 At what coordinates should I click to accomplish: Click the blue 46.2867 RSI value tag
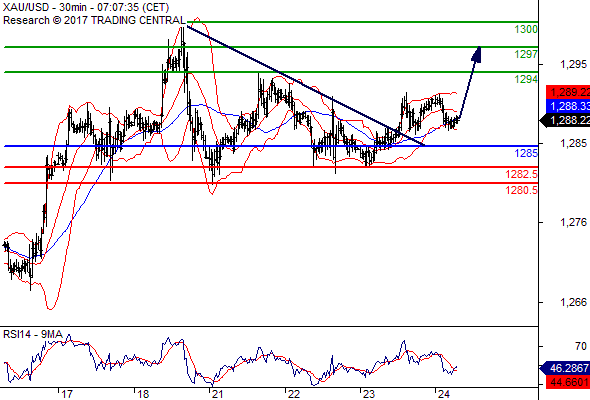565,368
